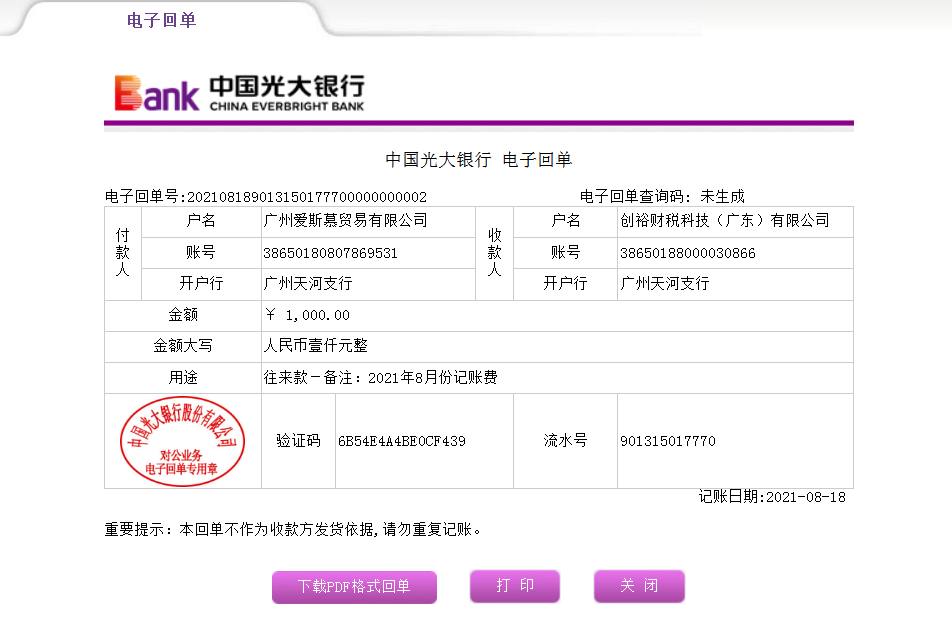Click the 用途 label cell
This screenshot has width=952, height=632.
coord(183,378)
